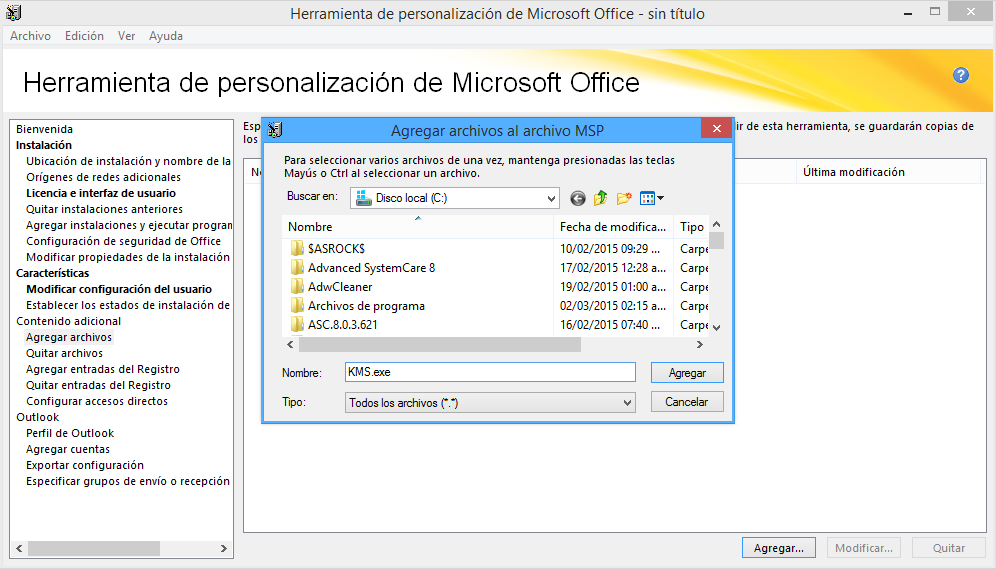Select Bienvenida in the navigation pane
The width and height of the screenshot is (996, 569).
[44, 129]
